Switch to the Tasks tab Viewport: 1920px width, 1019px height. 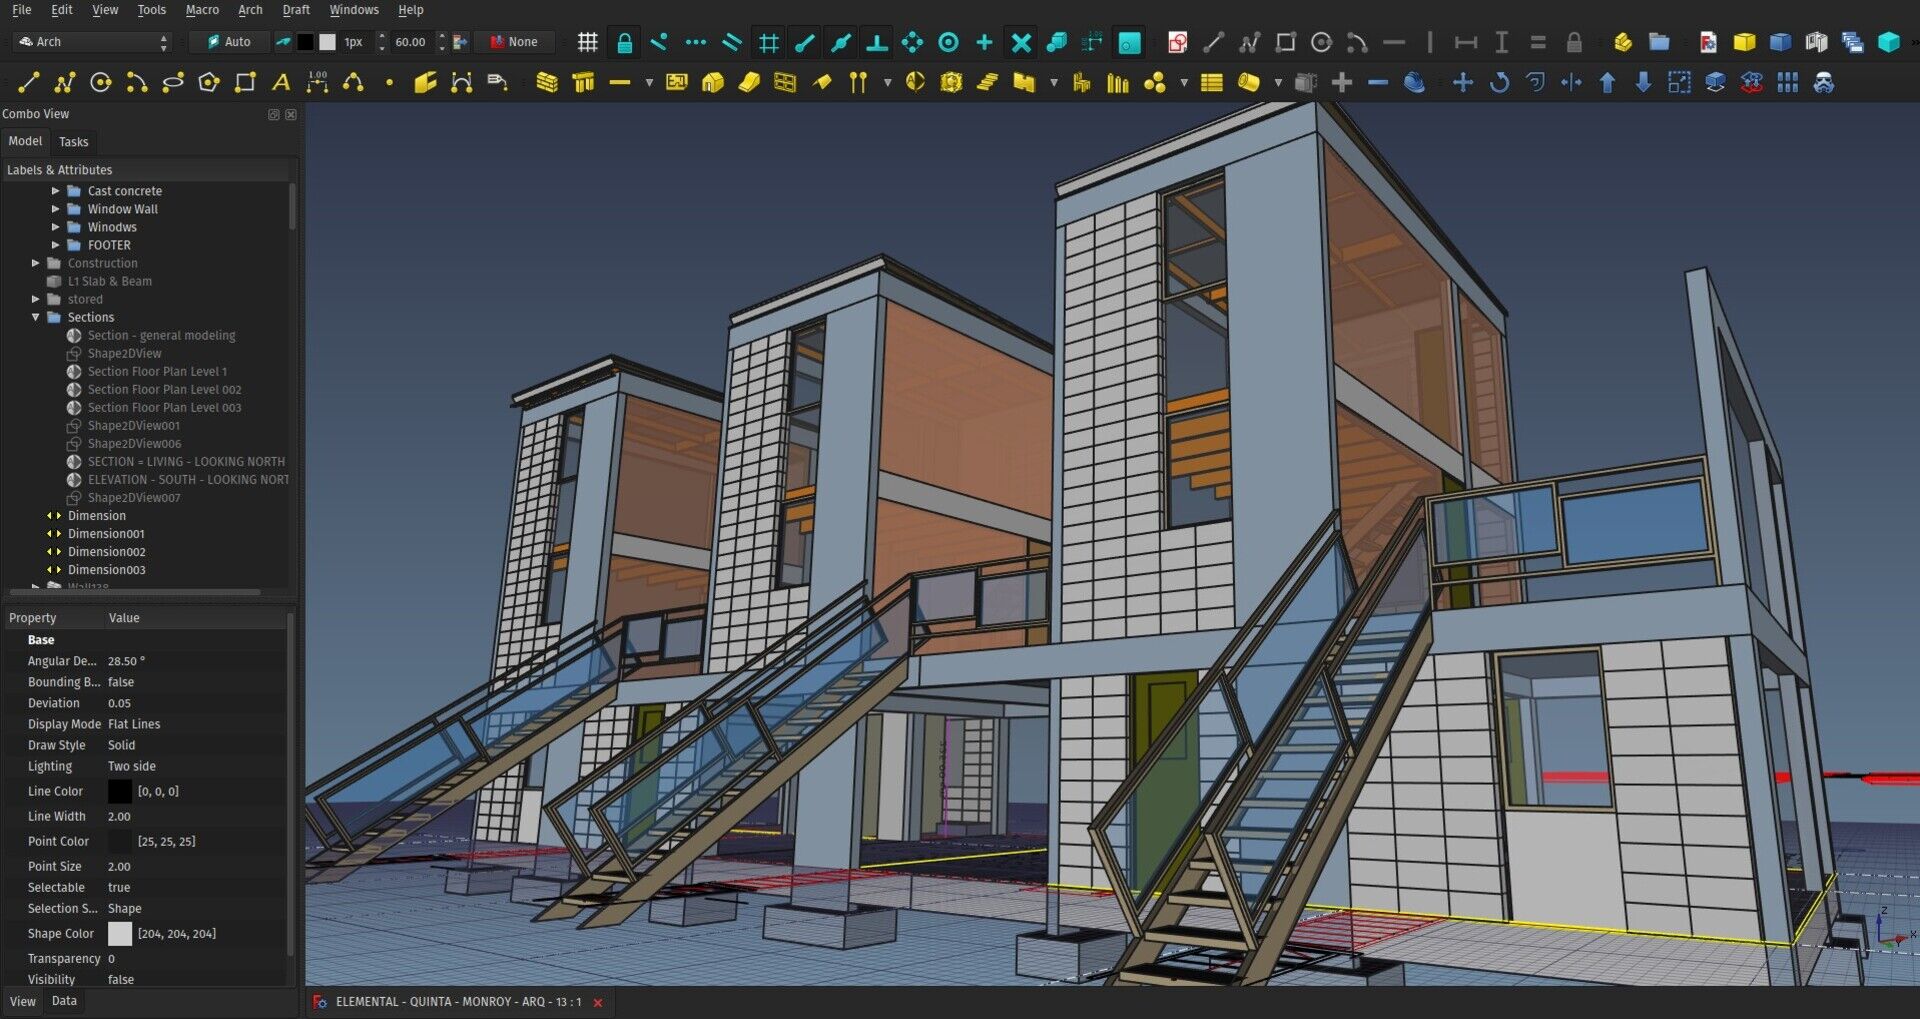pyautogui.click(x=74, y=142)
